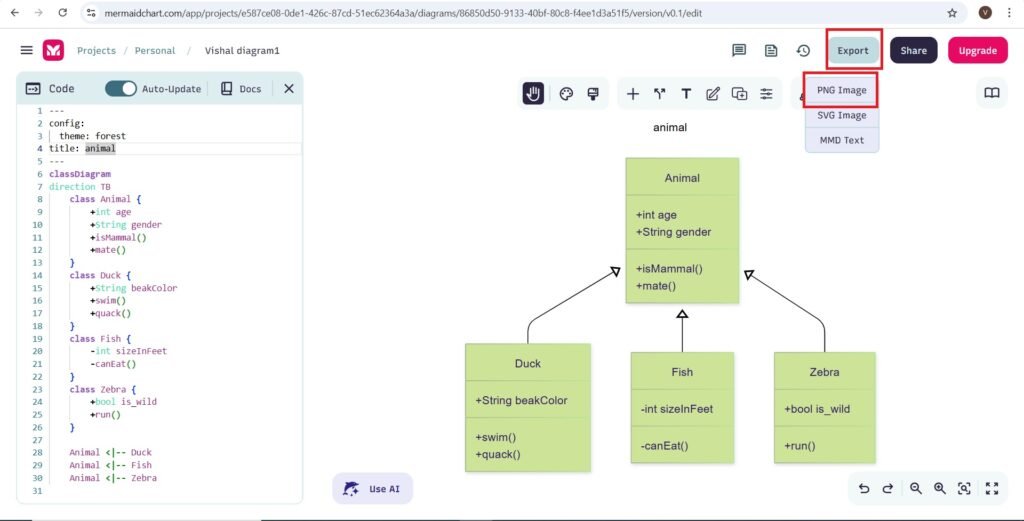The image size is (1024, 521).
Task: Choose PNG Image from export menu
Action: tap(841, 90)
